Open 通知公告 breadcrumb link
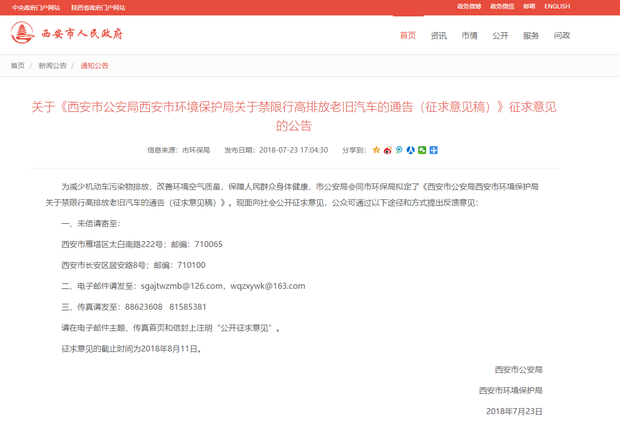 (94, 66)
